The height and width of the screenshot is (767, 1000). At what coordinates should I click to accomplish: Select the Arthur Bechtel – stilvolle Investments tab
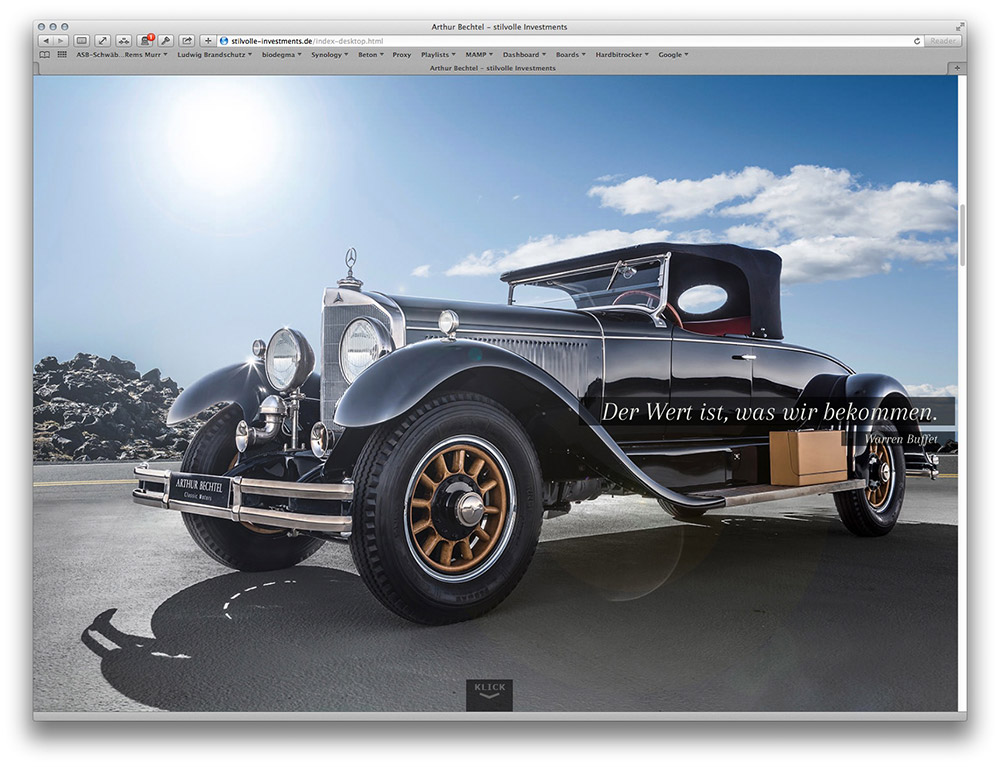click(492, 68)
